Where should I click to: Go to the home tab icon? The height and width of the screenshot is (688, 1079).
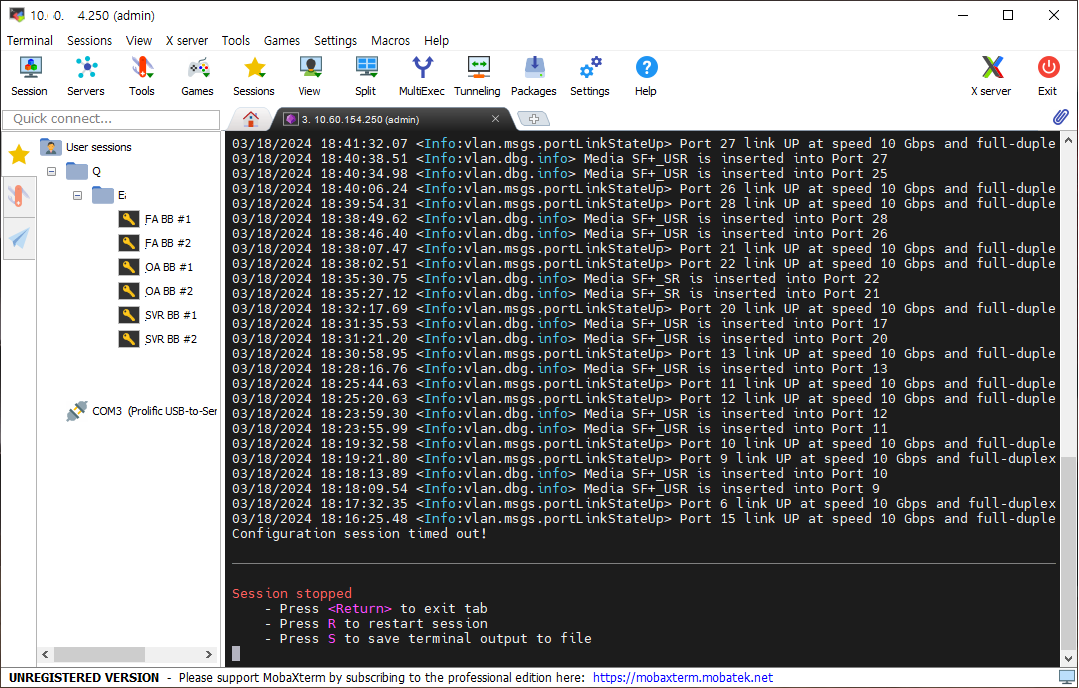250,119
